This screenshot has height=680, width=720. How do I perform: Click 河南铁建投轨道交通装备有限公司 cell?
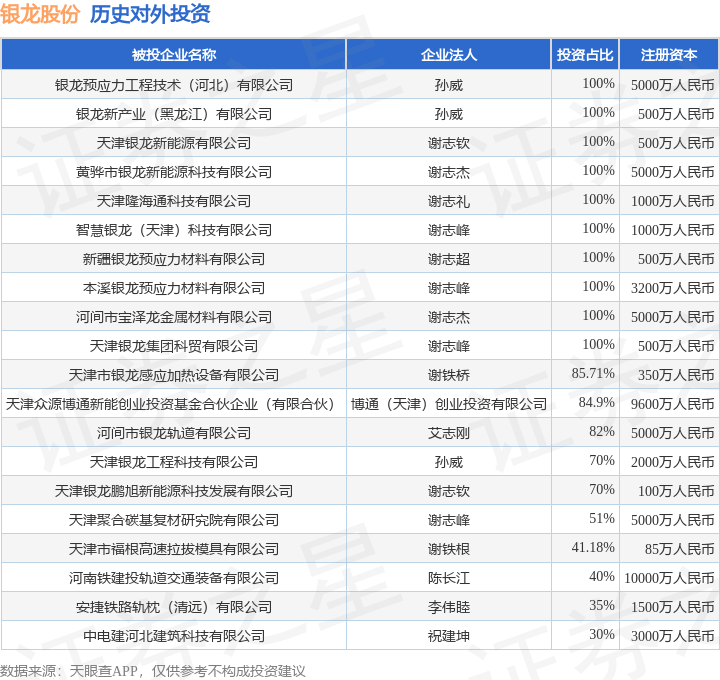coord(174,578)
